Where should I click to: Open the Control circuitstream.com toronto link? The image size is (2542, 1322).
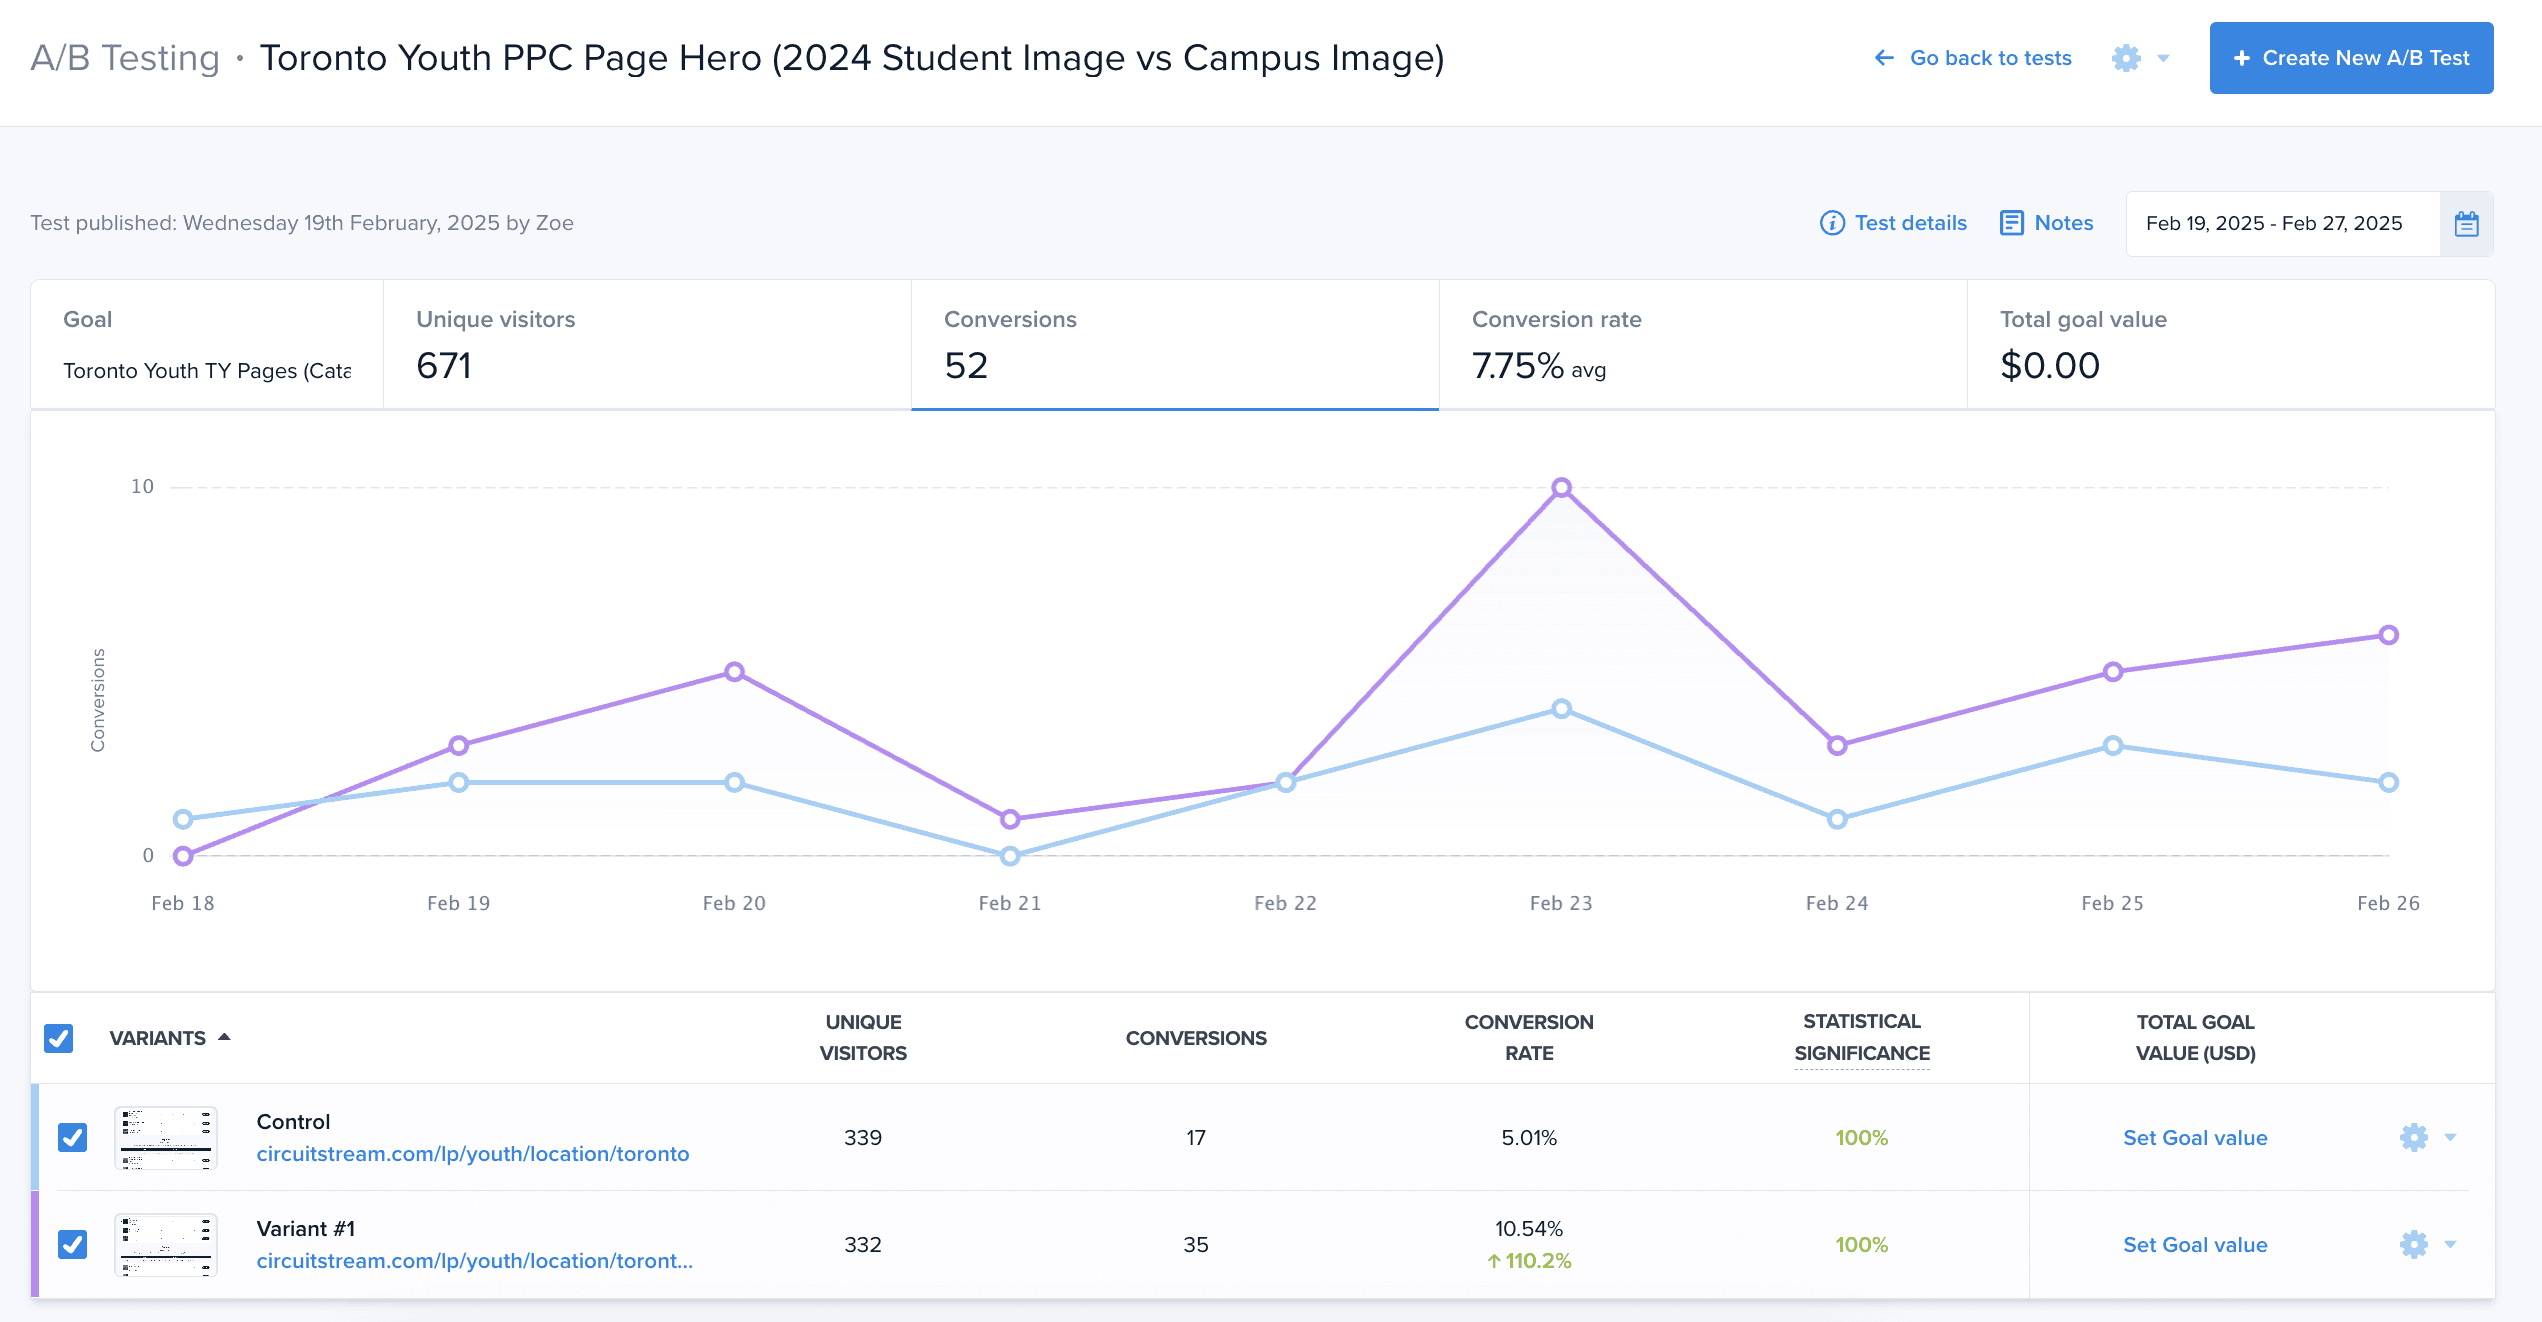472,1154
